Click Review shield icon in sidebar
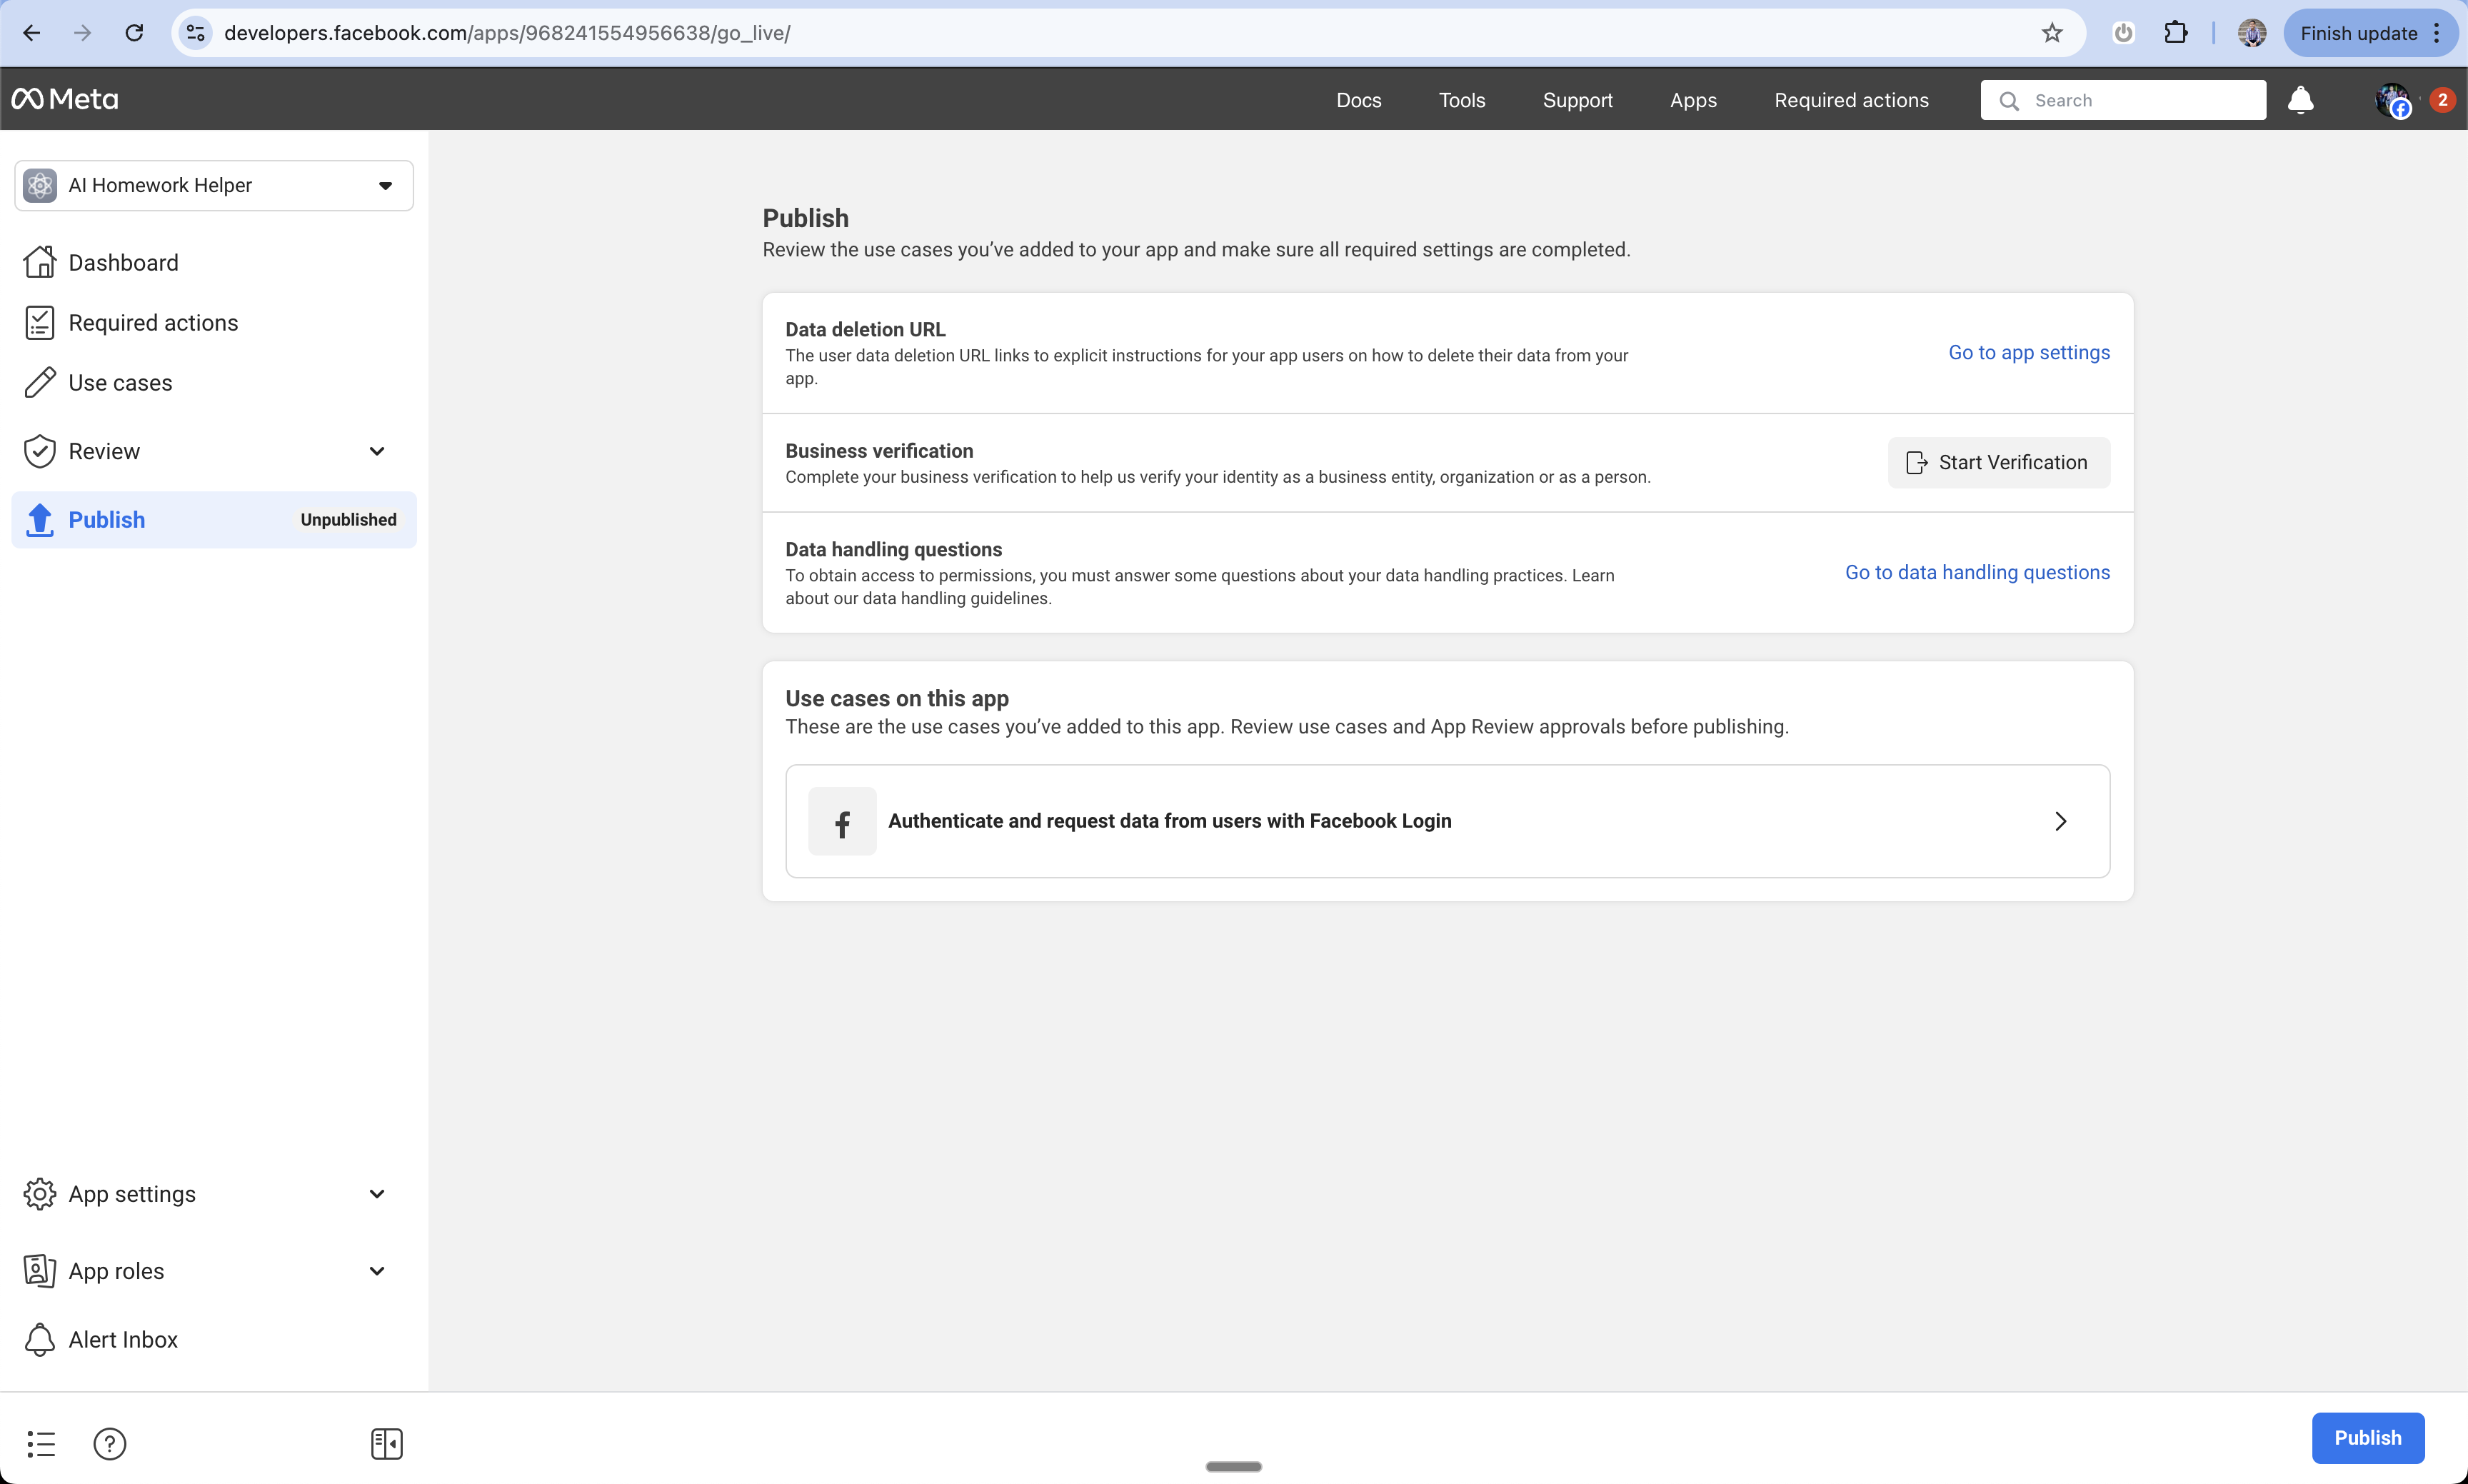Screen dimensions: 2468x1484 point(40,451)
